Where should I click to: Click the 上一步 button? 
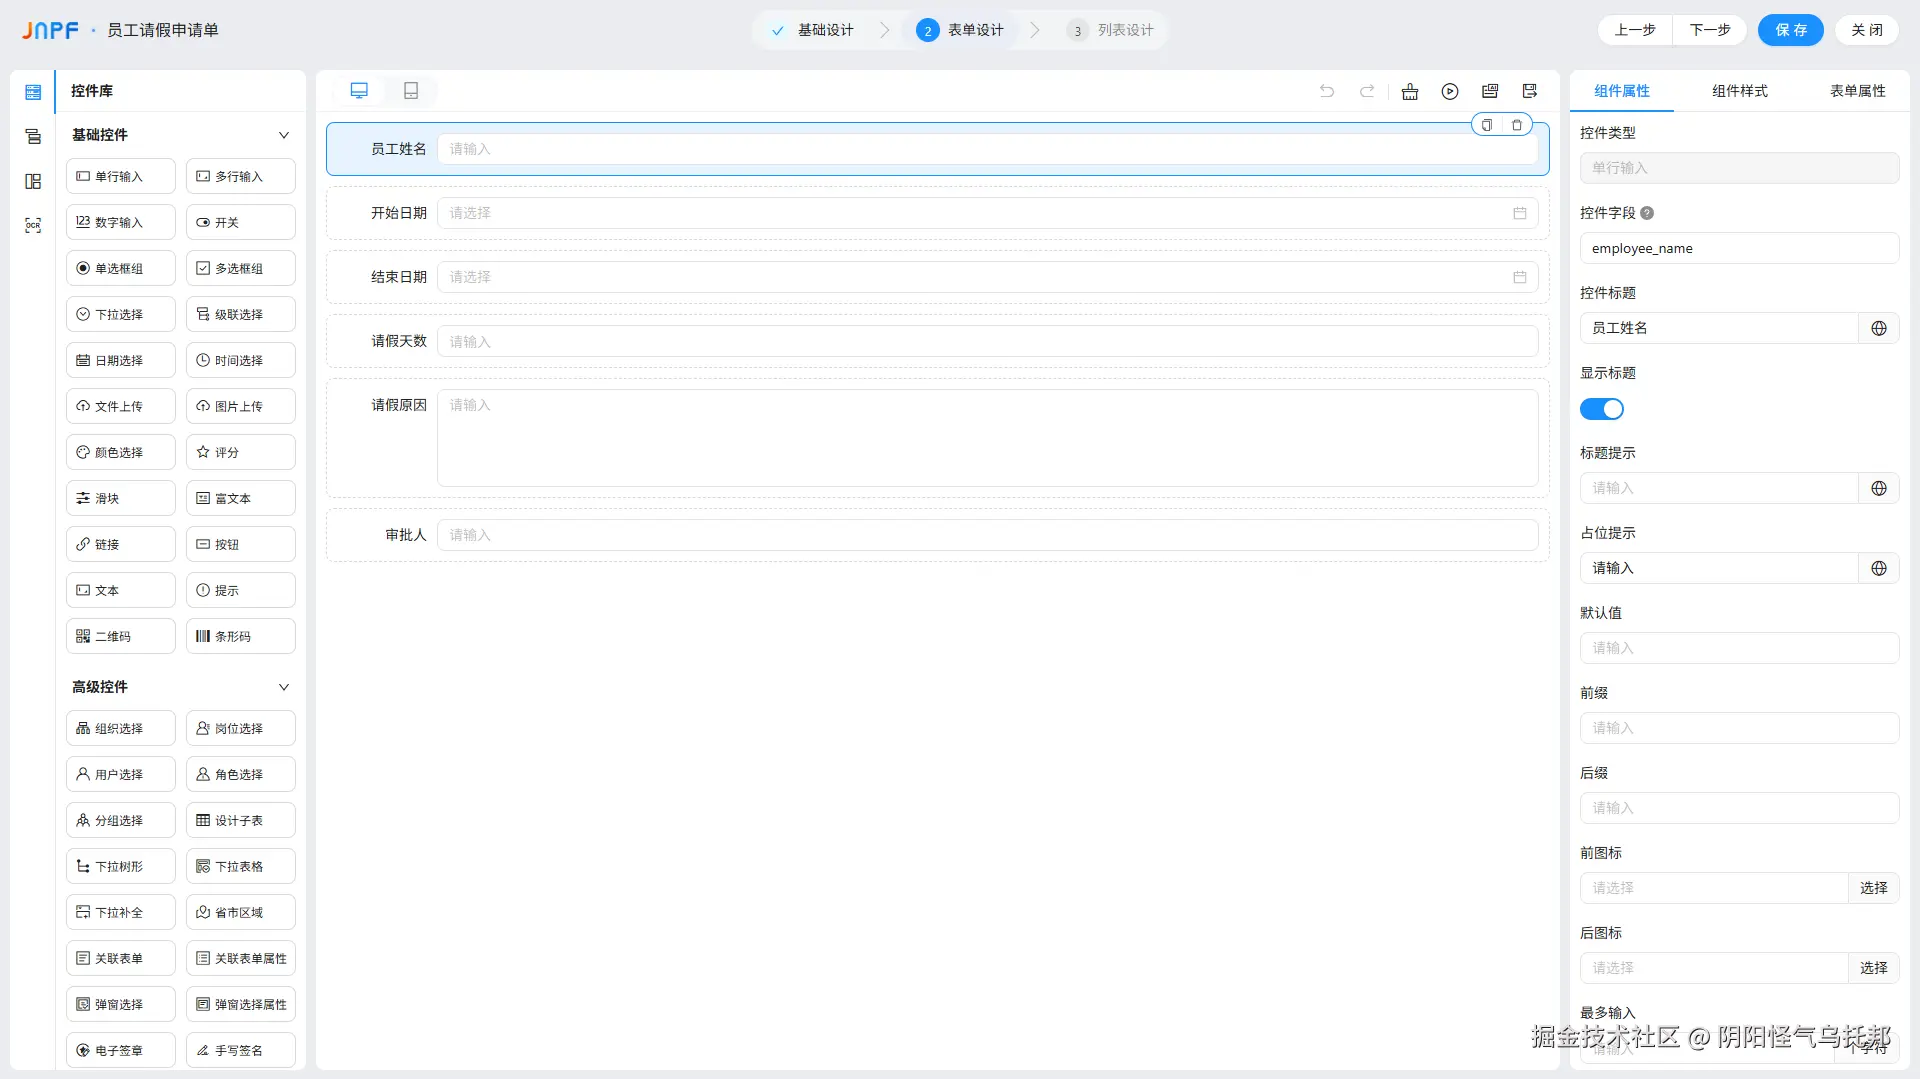[x=1635, y=30]
